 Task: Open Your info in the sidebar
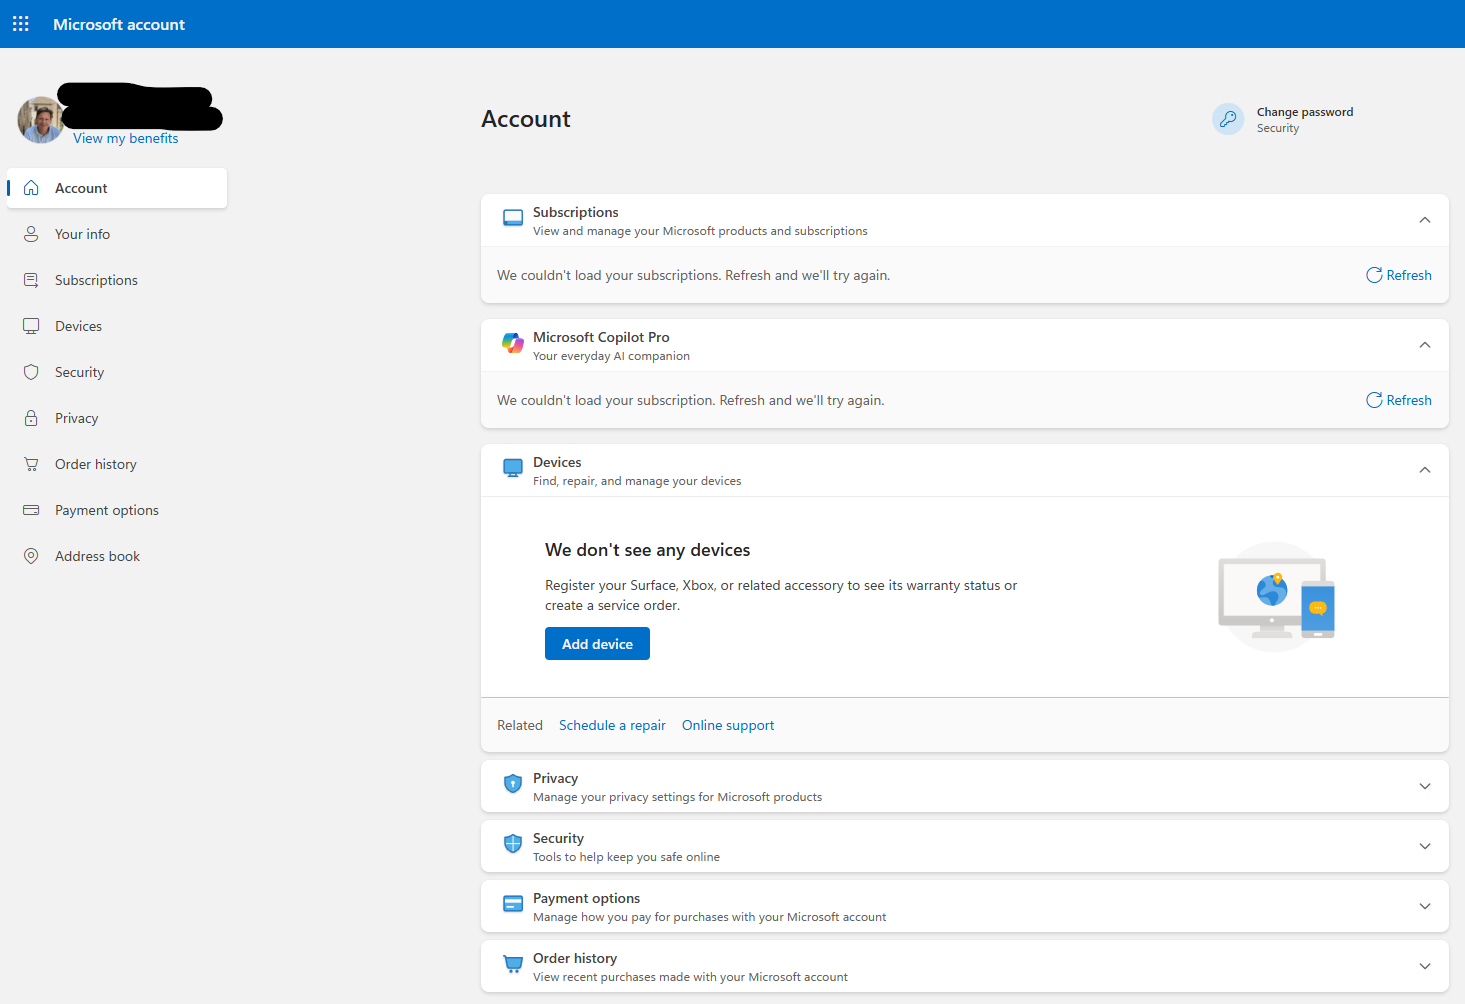tap(117, 234)
